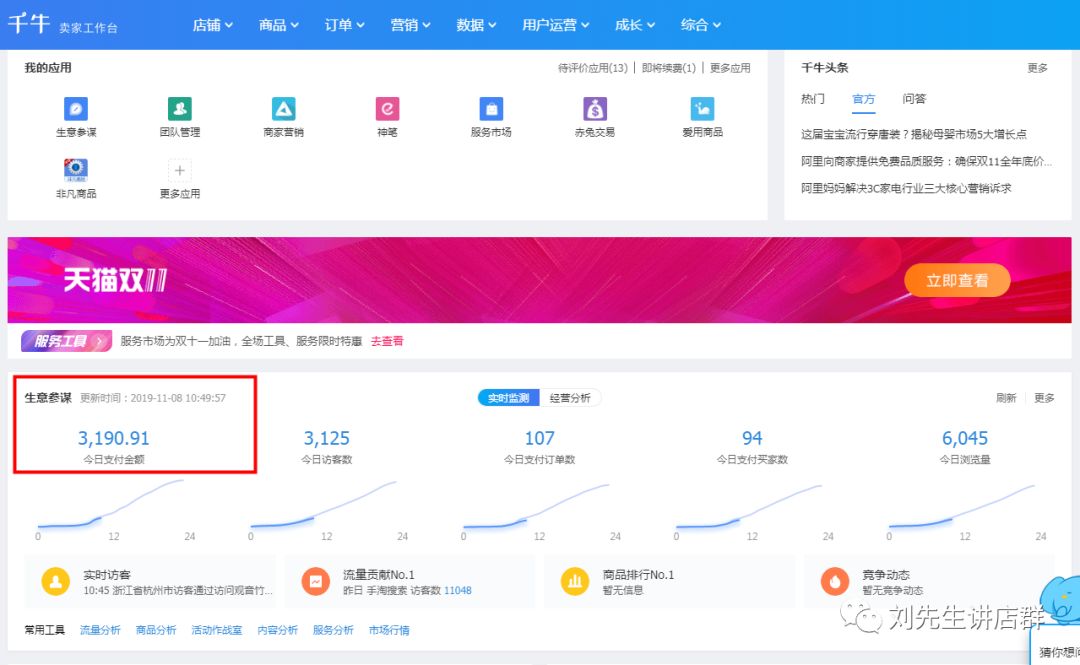Click today's paying buyers value 94
Viewport: 1080px width, 665px height.
[x=752, y=438]
